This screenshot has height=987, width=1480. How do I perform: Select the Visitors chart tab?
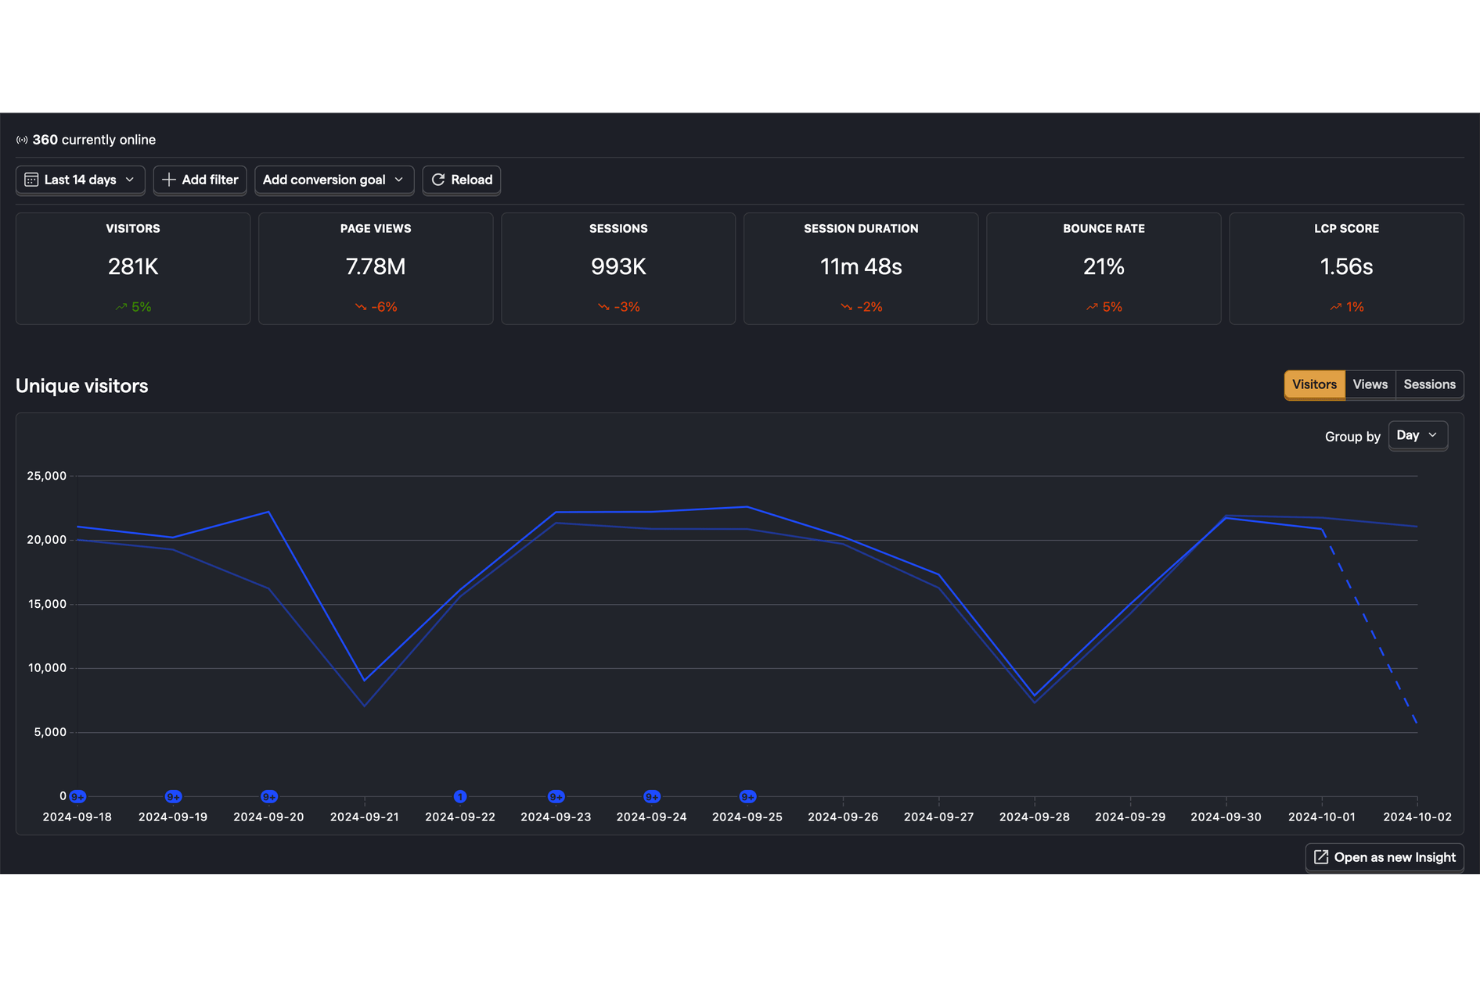click(x=1314, y=385)
